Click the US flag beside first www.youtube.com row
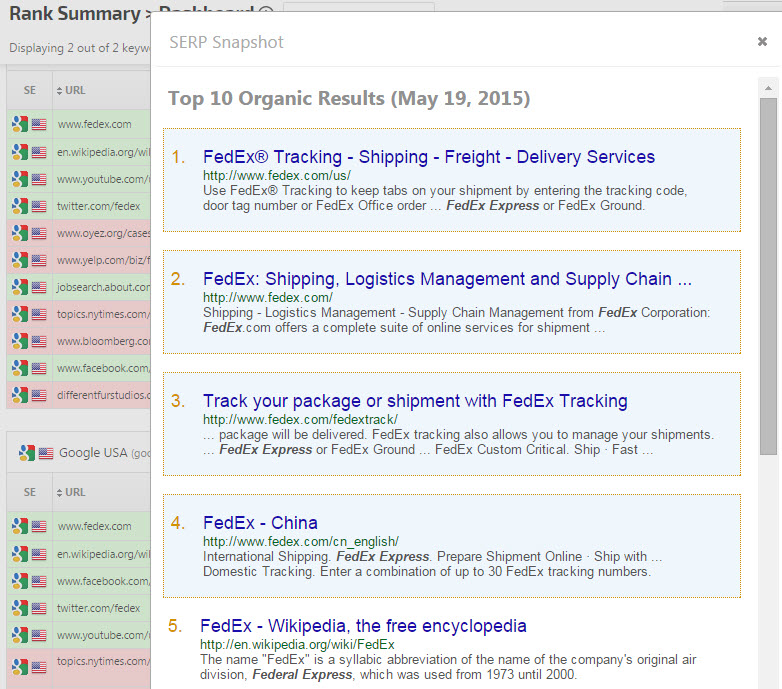 (39, 179)
